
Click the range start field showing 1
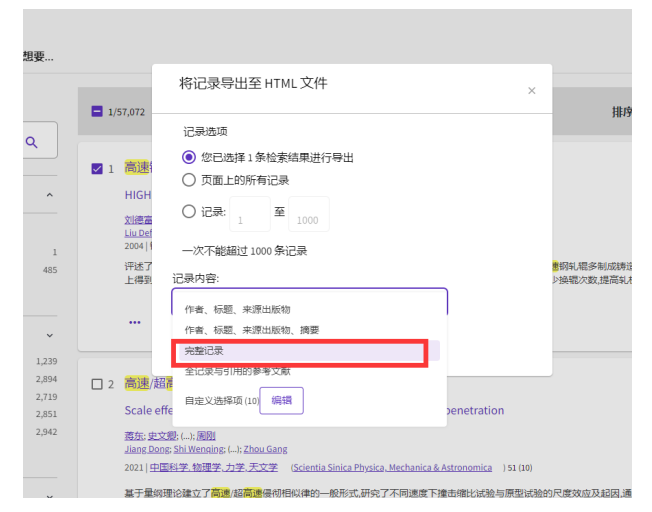coord(250,214)
